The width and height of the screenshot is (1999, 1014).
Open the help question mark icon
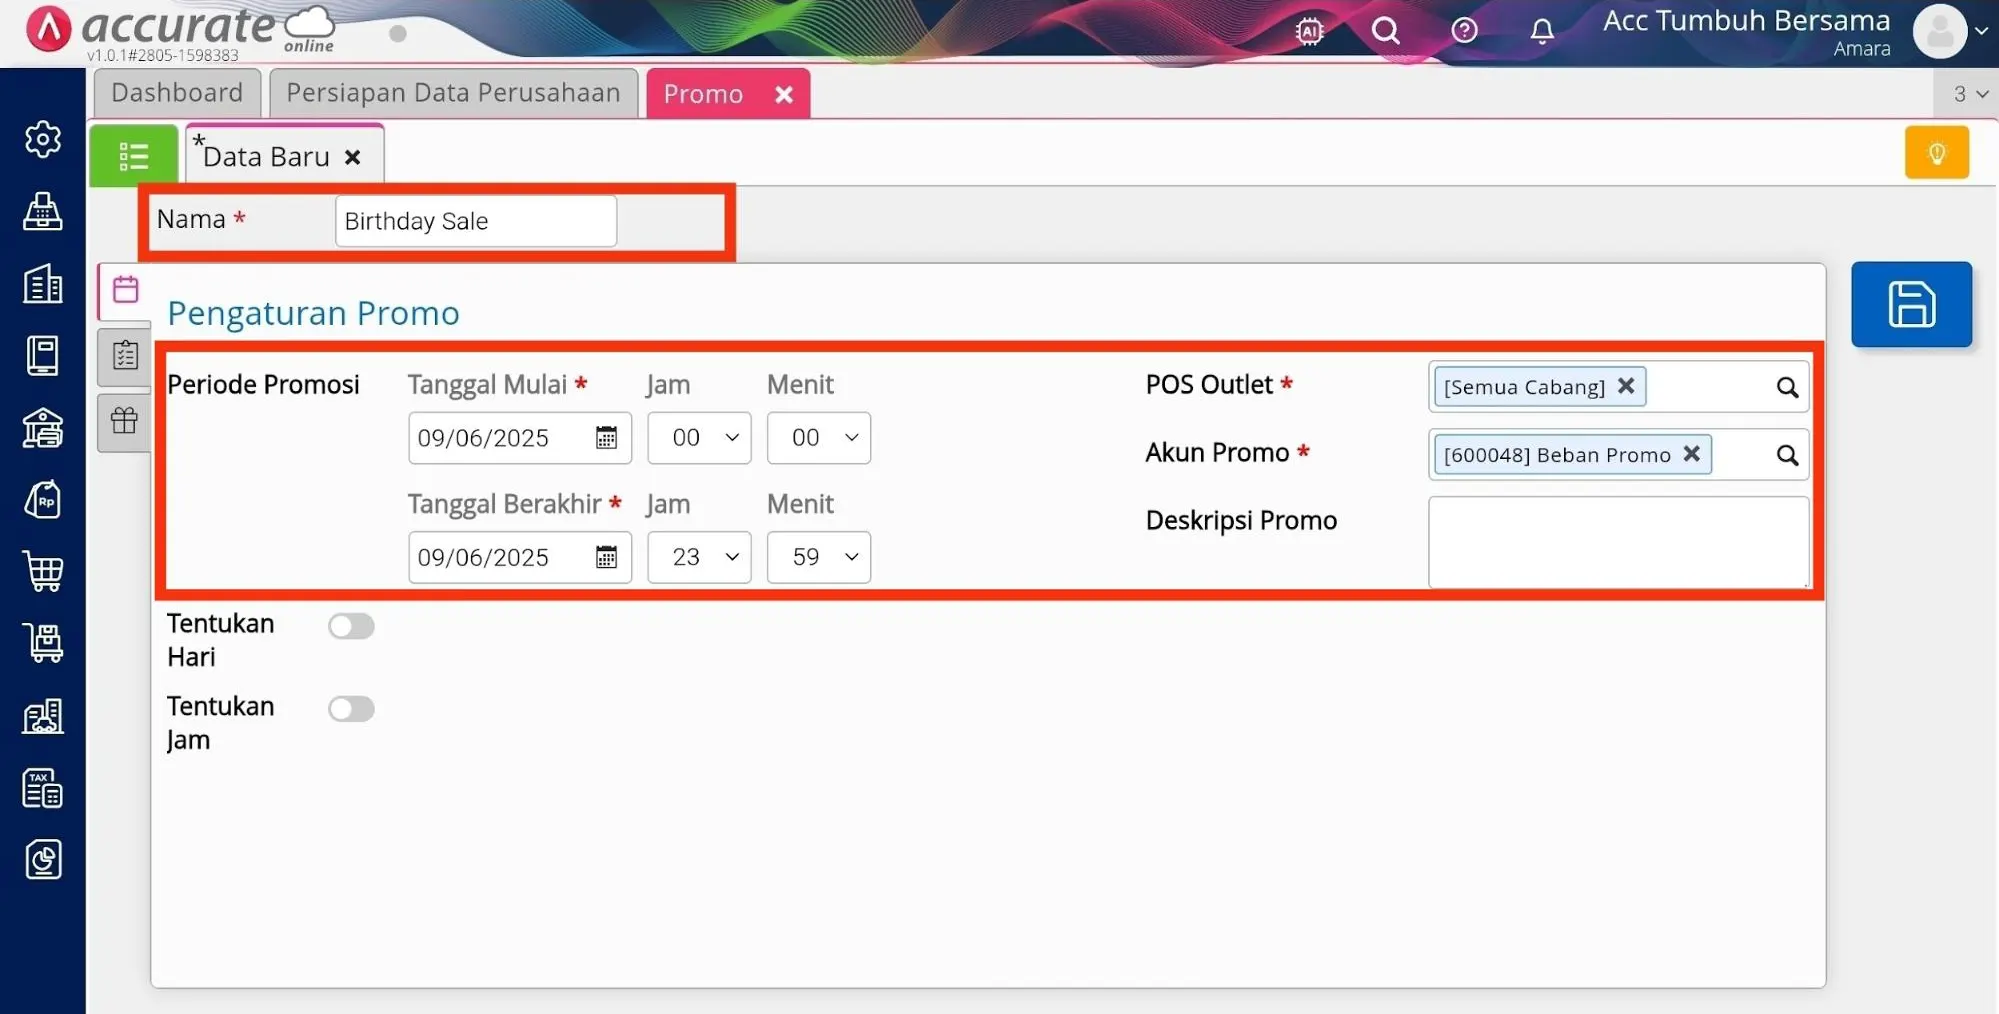tap(1464, 31)
